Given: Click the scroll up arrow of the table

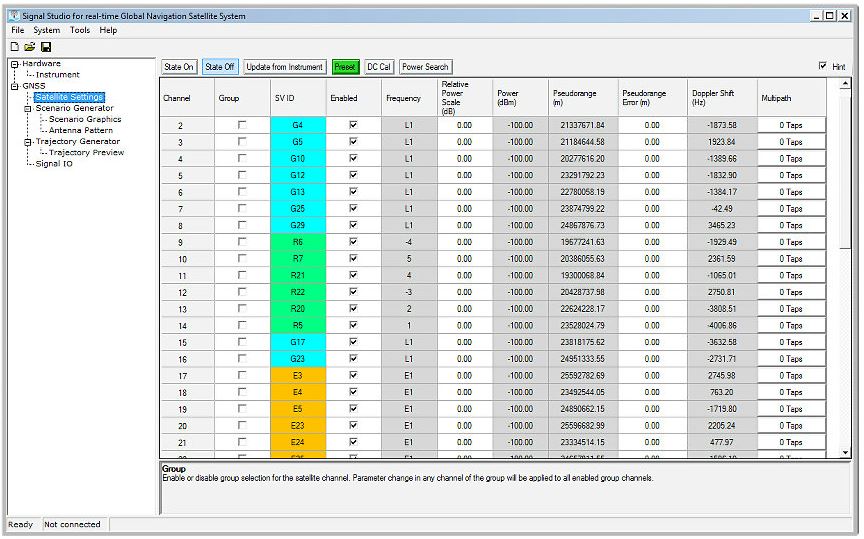Looking at the screenshot, I should 845,84.
